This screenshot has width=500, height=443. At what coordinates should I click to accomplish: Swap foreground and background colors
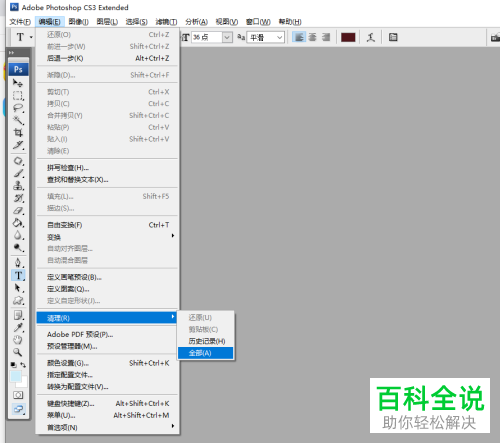point(23,365)
